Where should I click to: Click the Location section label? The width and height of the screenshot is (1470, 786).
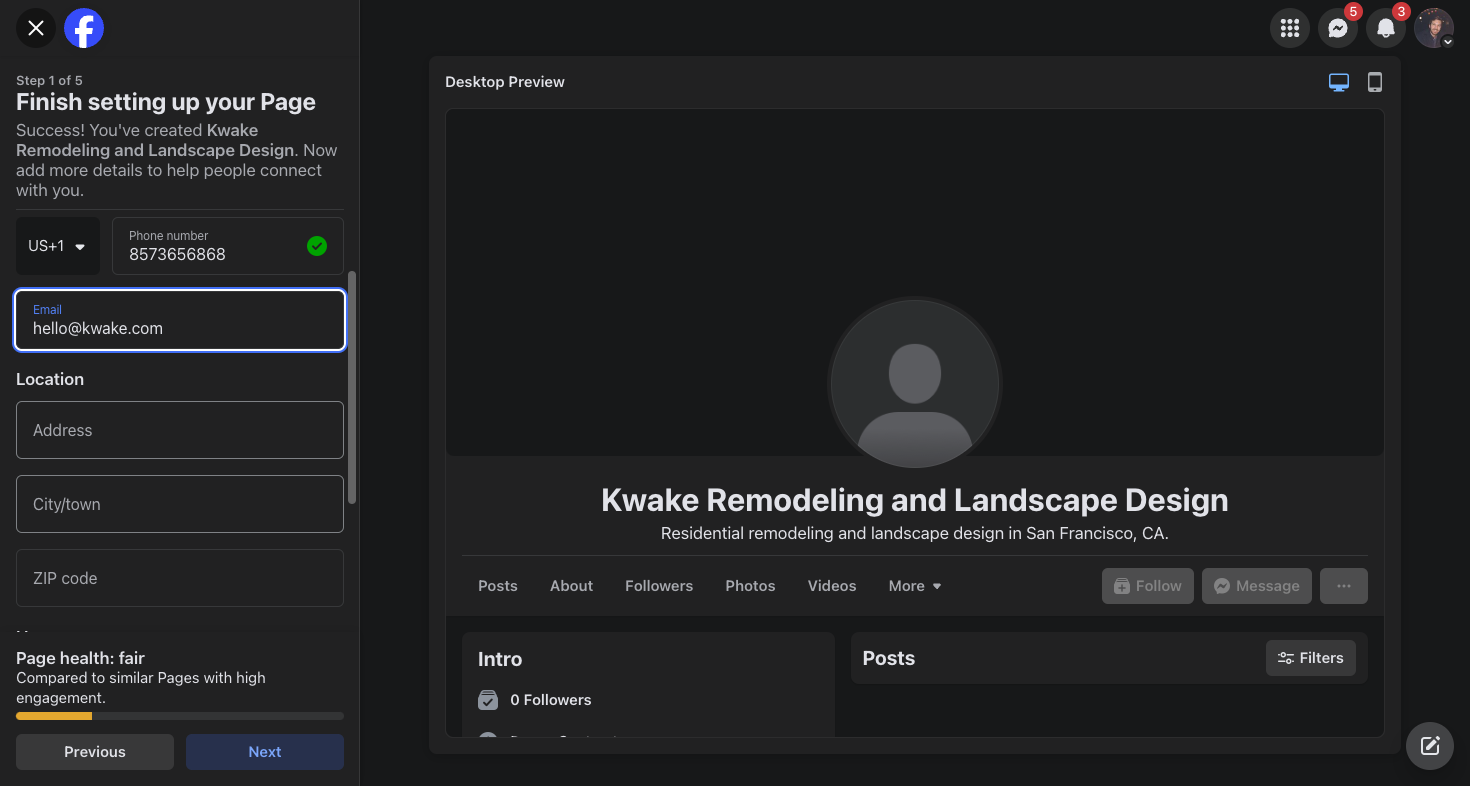(x=50, y=379)
